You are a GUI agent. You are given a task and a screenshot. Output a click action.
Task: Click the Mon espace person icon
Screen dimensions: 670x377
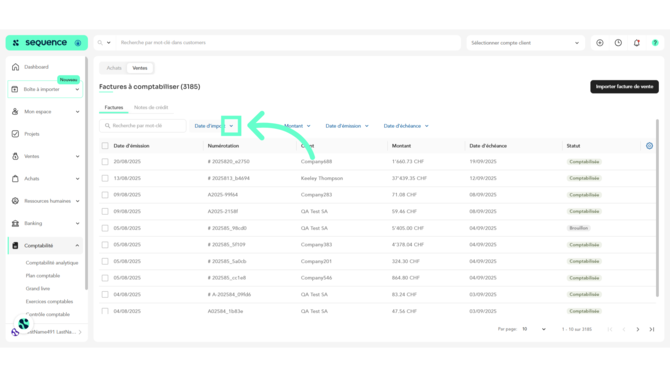pyautogui.click(x=15, y=112)
